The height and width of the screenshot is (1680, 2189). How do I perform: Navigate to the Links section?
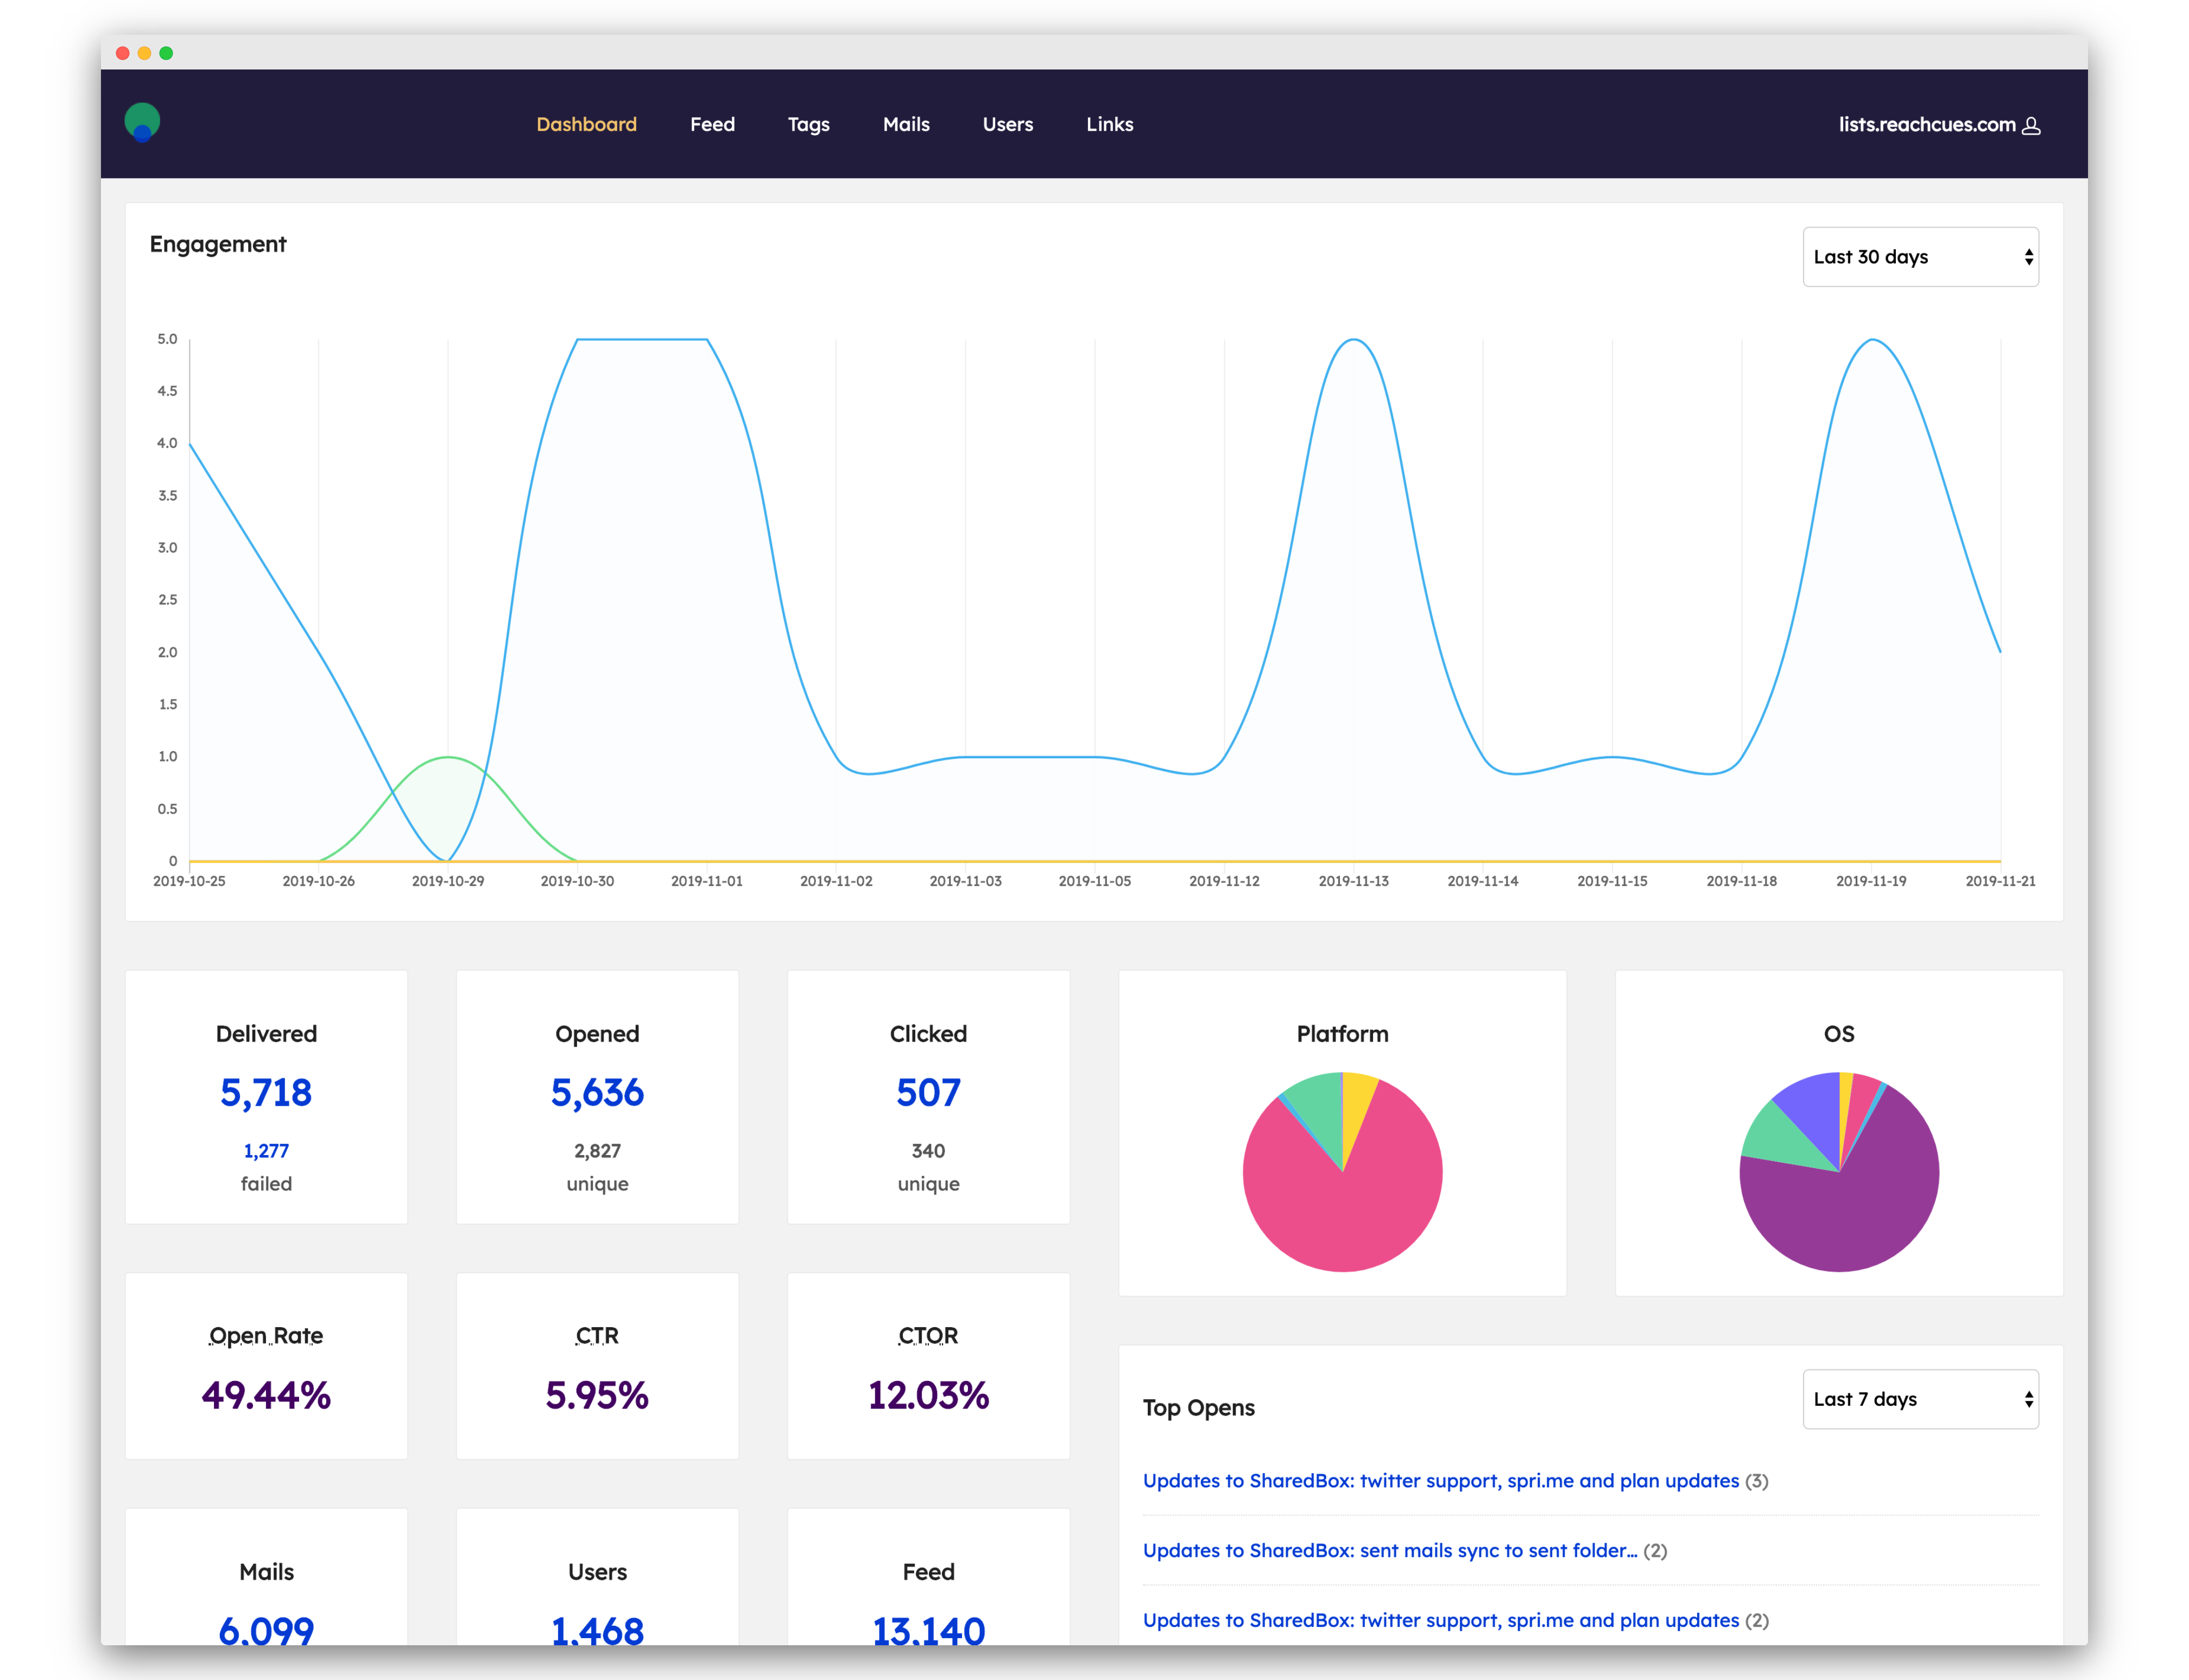1109,124
